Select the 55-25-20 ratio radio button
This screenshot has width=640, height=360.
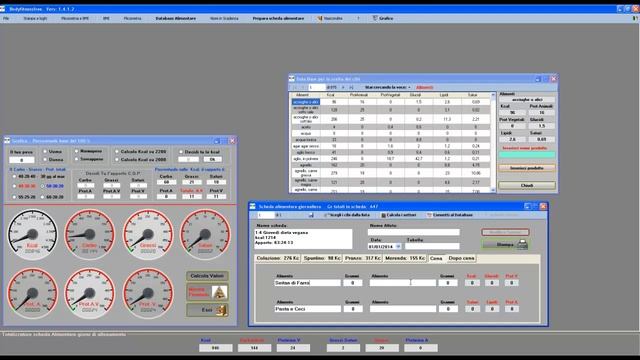(x=14, y=197)
